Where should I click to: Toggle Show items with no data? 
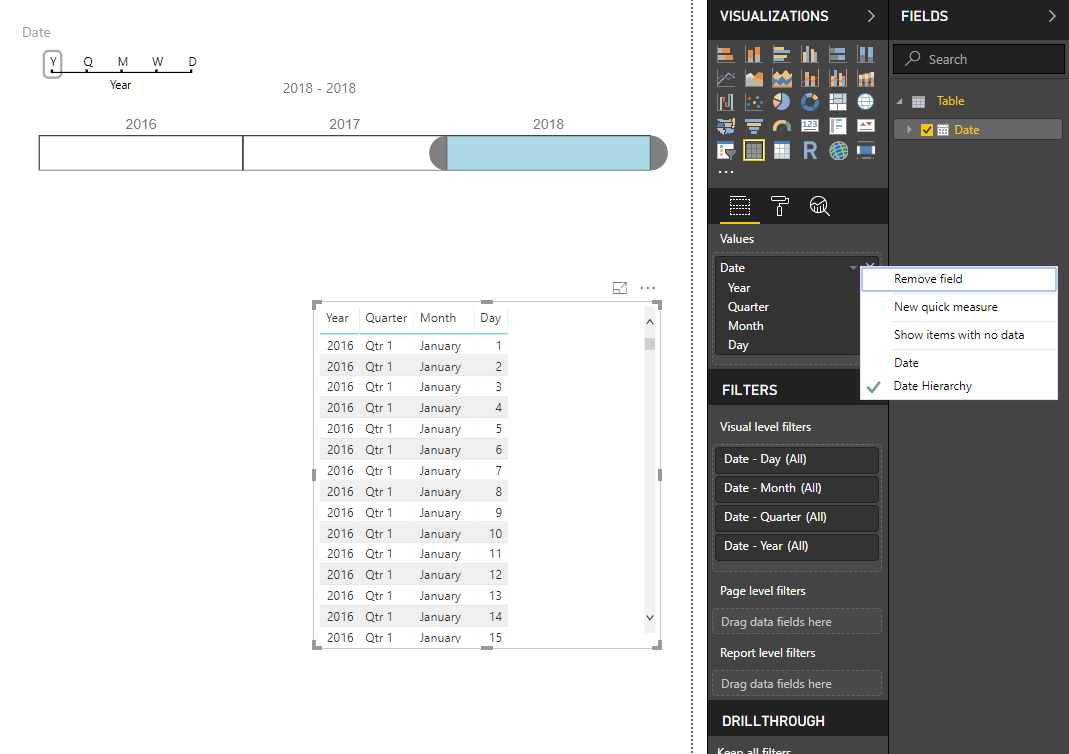959,335
